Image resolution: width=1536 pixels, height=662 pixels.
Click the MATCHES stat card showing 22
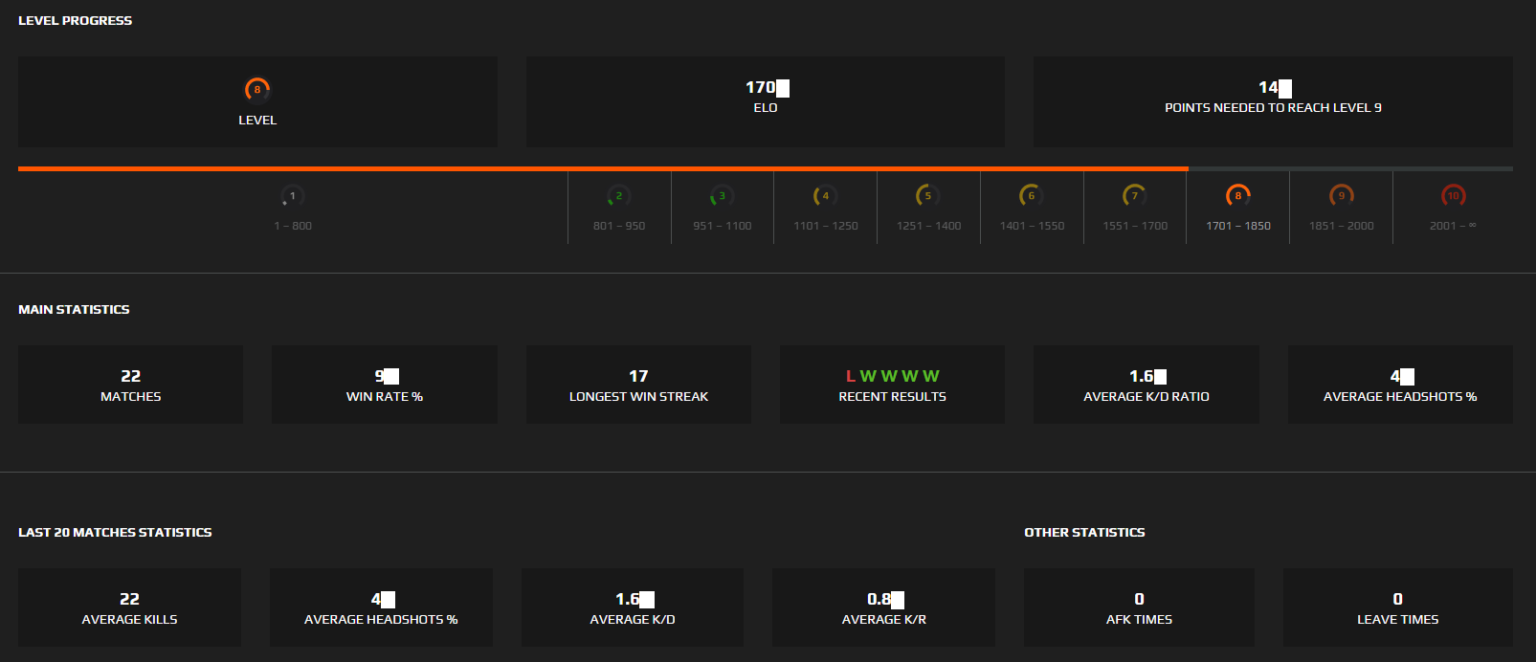[x=130, y=384]
